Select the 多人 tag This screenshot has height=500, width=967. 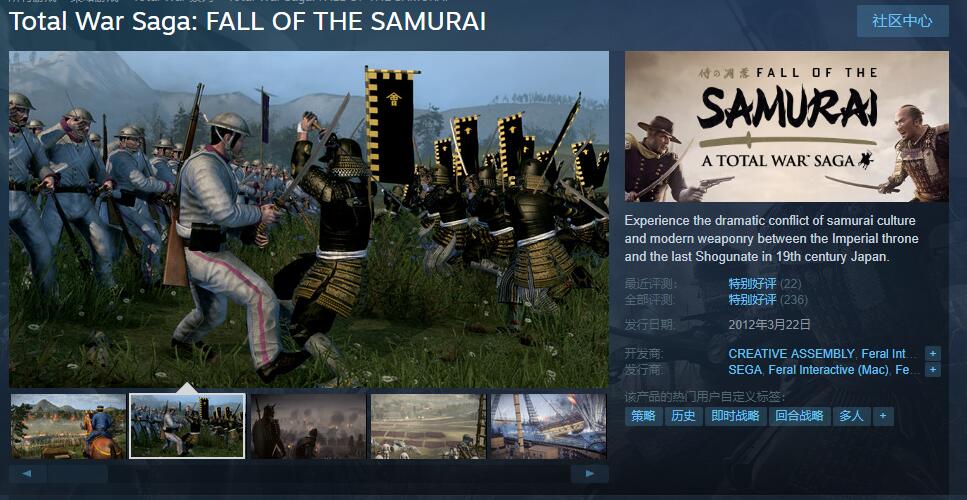pos(851,416)
